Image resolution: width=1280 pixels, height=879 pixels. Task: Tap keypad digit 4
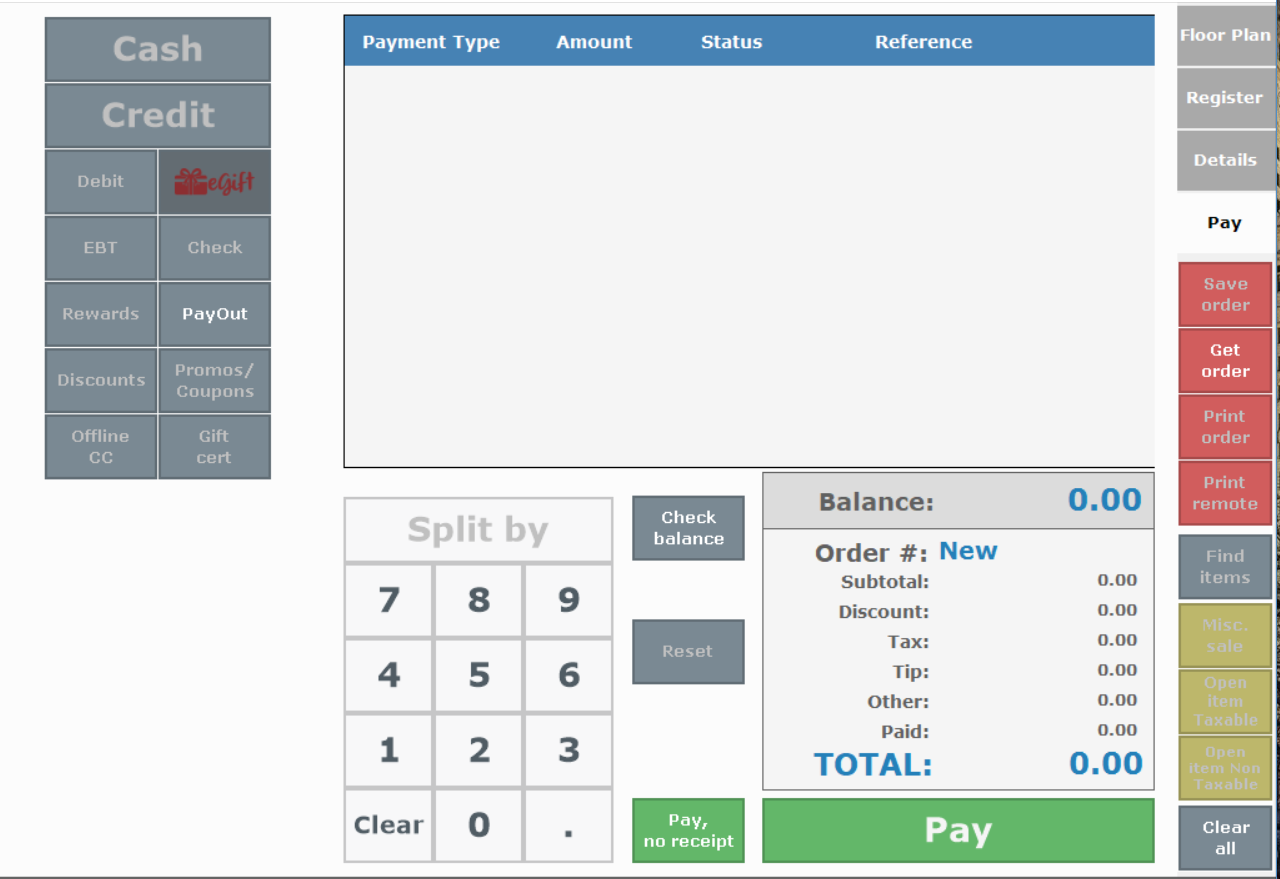point(389,675)
